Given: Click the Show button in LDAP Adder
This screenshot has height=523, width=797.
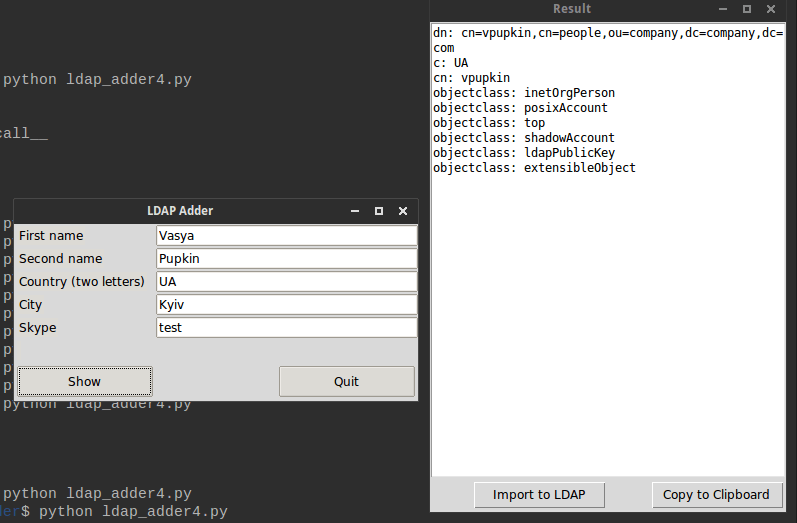Looking at the screenshot, I should point(84,381).
